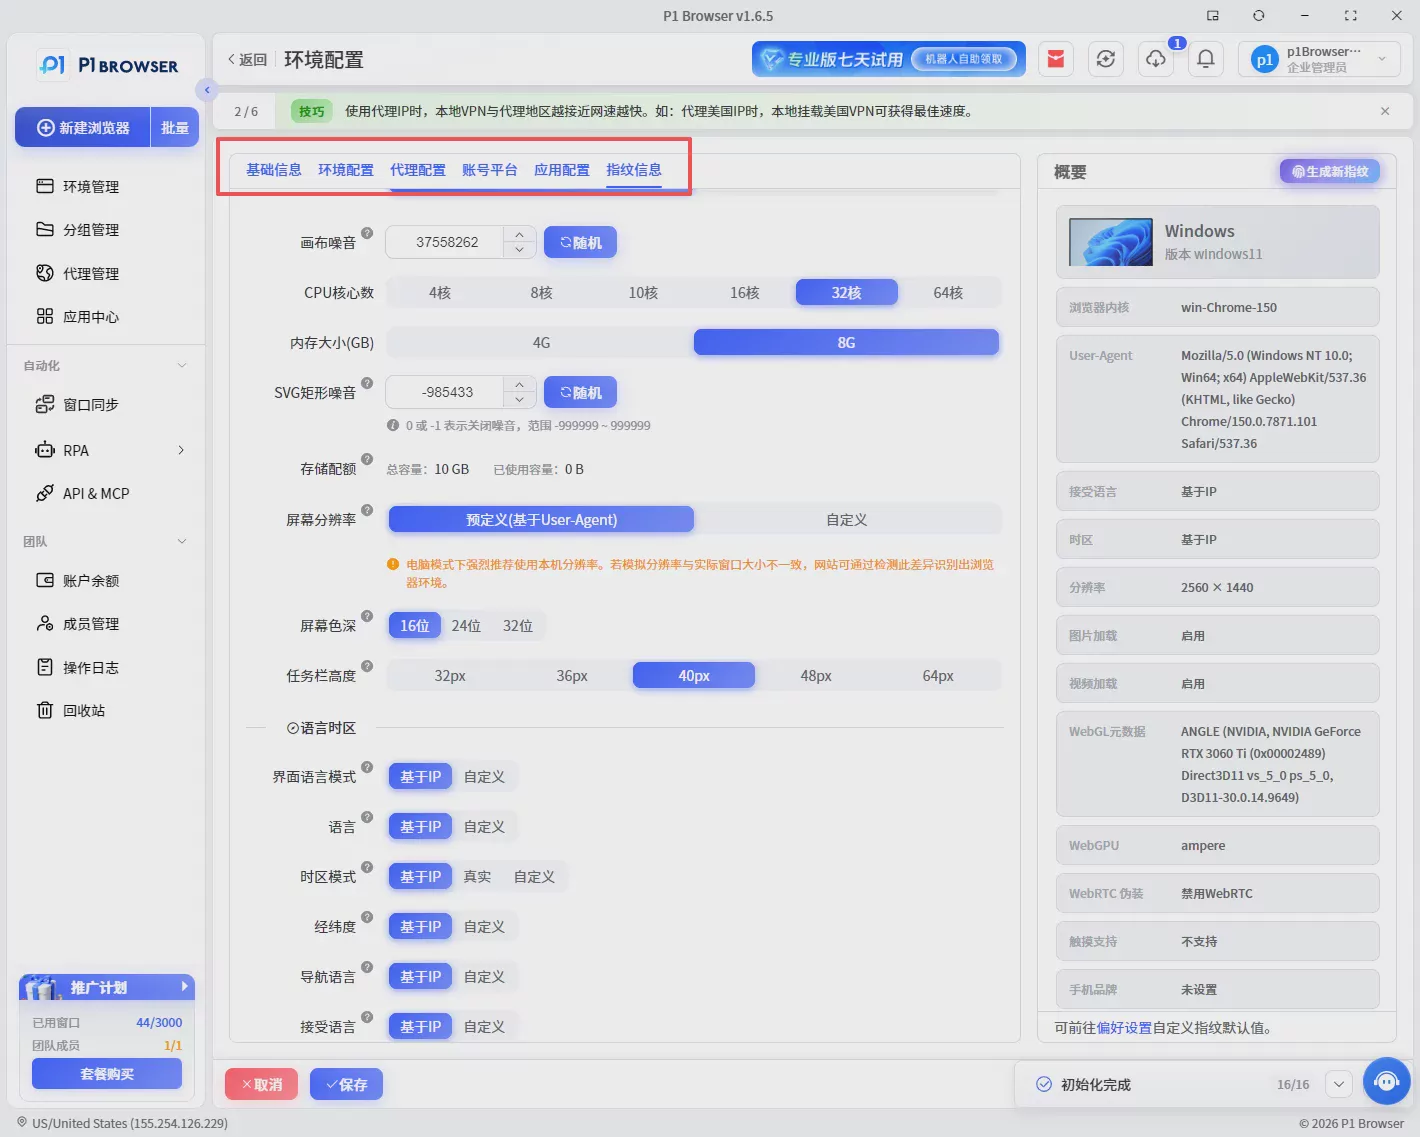Click the Windows 11 wallpaper thumbnail
Screen dimensions: 1420x1137
coord(1110,242)
